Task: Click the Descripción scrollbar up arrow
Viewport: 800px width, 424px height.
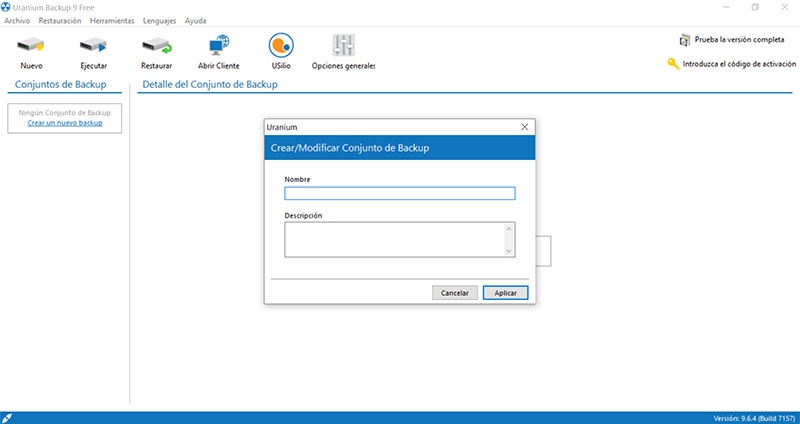Action: point(509,228)
